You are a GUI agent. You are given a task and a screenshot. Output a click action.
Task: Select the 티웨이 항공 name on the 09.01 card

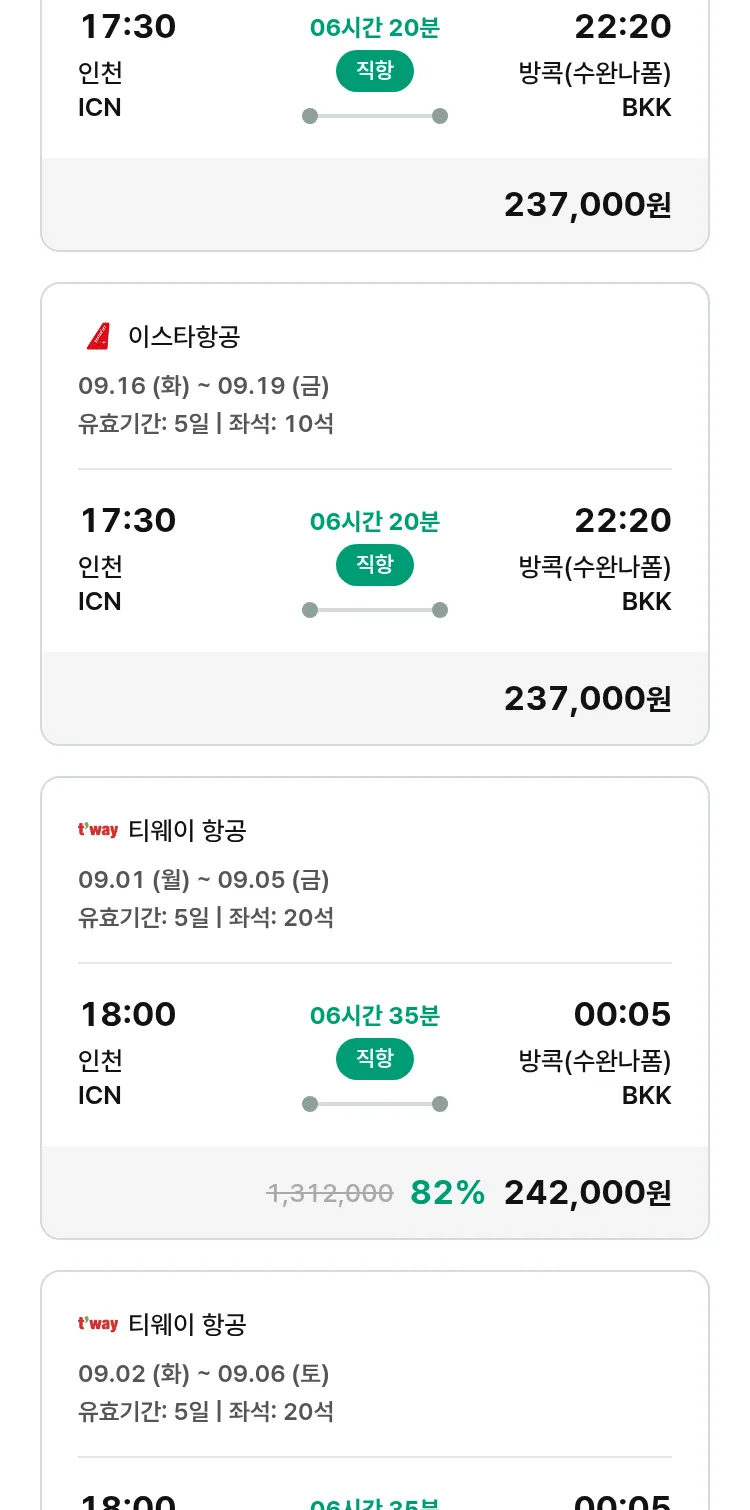(187, 830)
